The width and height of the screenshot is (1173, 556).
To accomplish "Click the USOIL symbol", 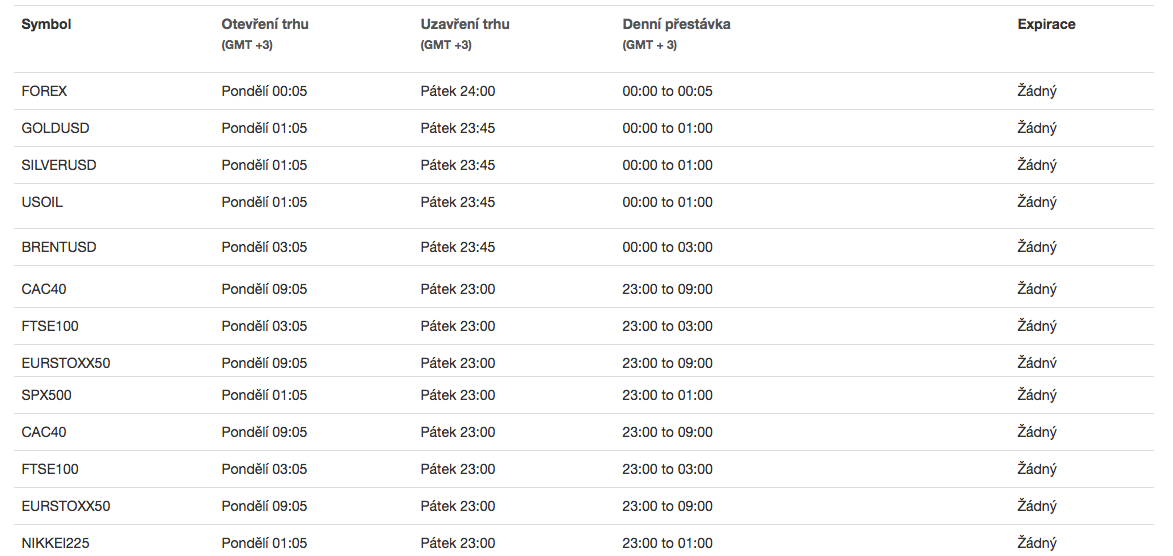I will tap(43, 203).
